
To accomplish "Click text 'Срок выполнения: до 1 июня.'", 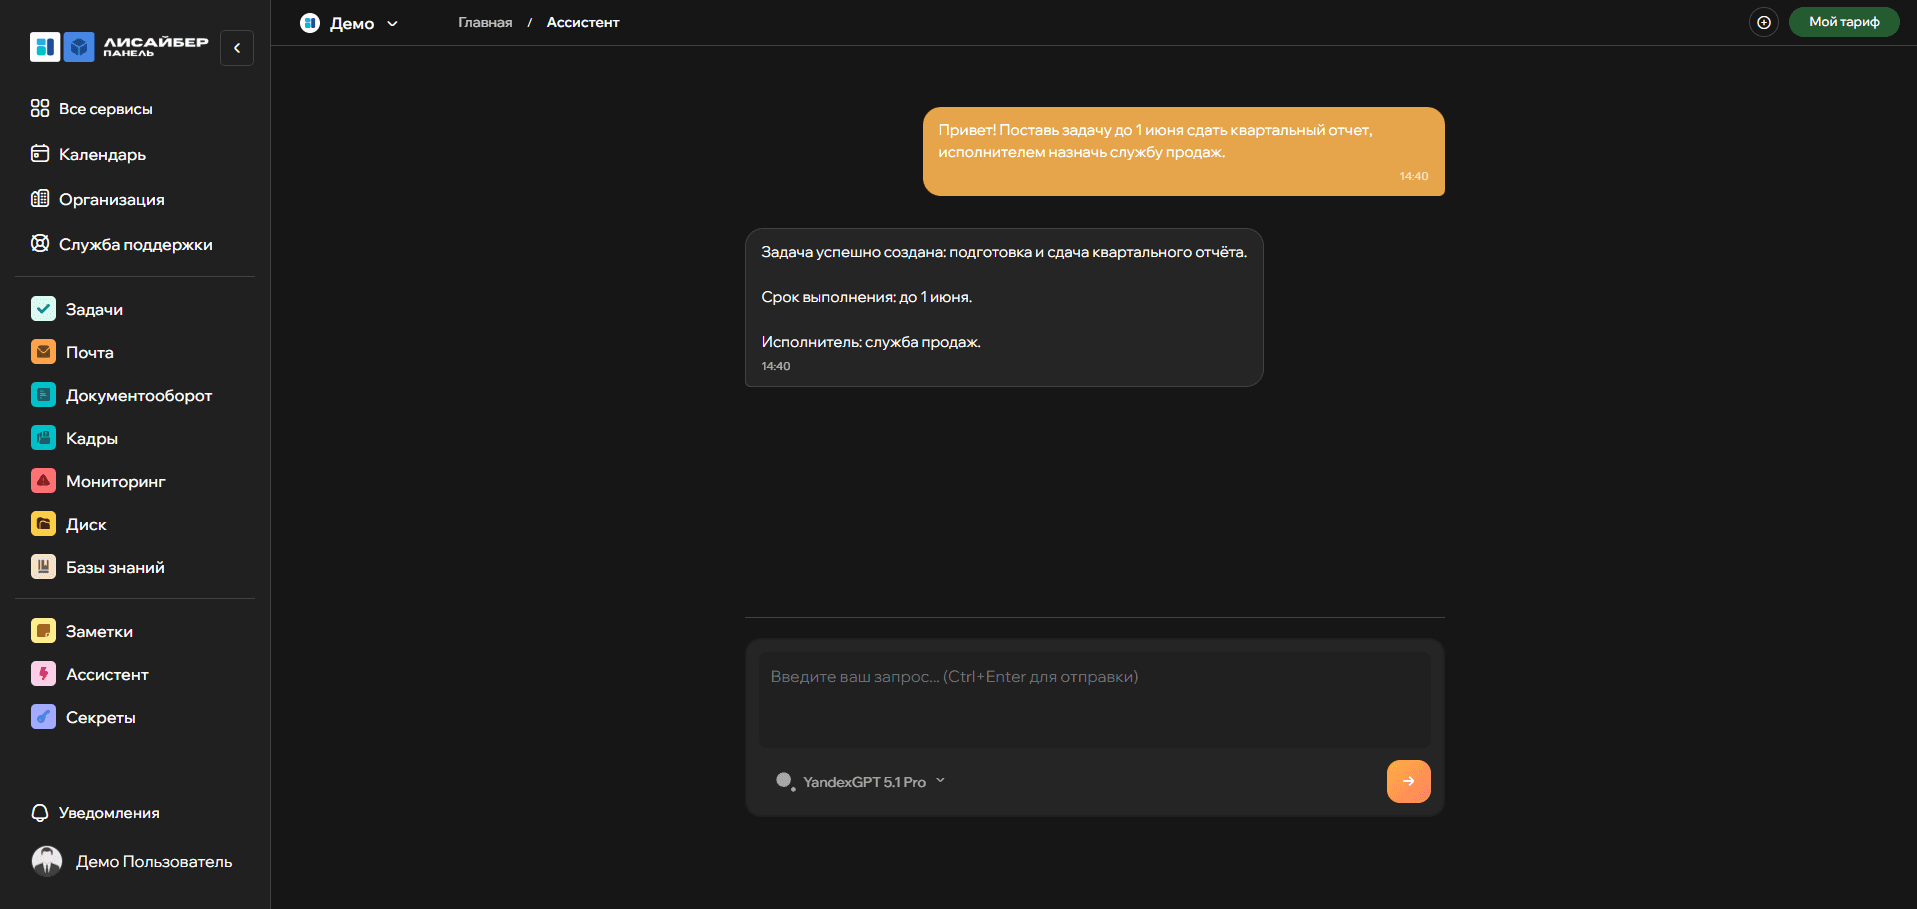I will [x=866, y=297].
